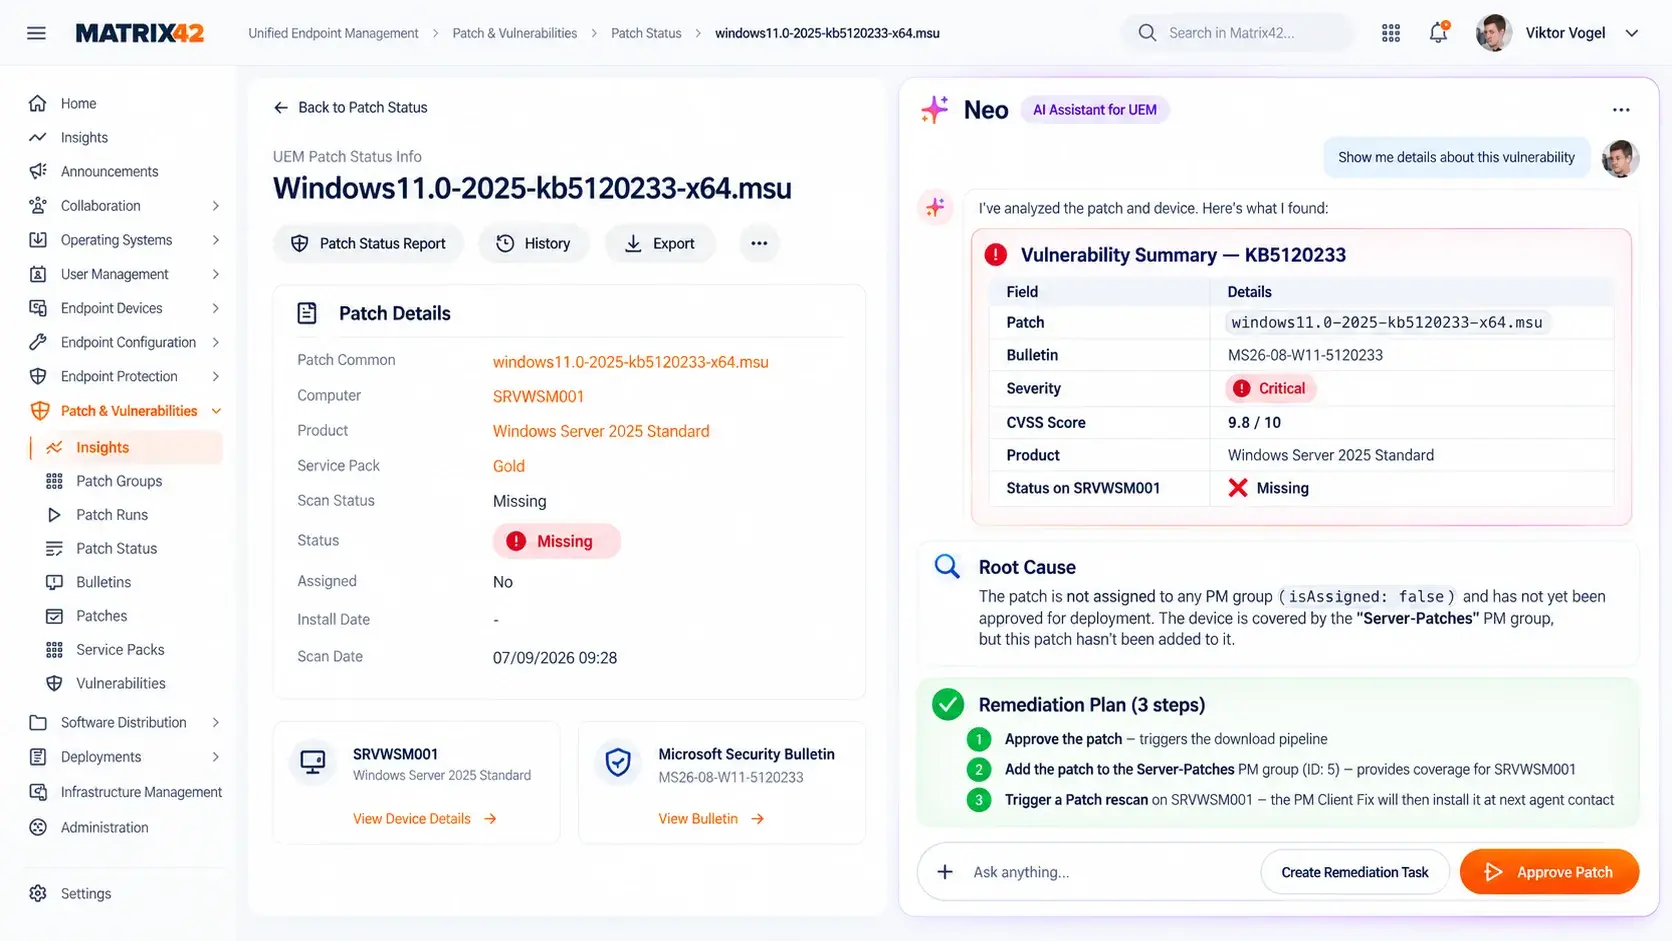
Task: Expand the Endpoint Devices section
Action: click(216, 308)
